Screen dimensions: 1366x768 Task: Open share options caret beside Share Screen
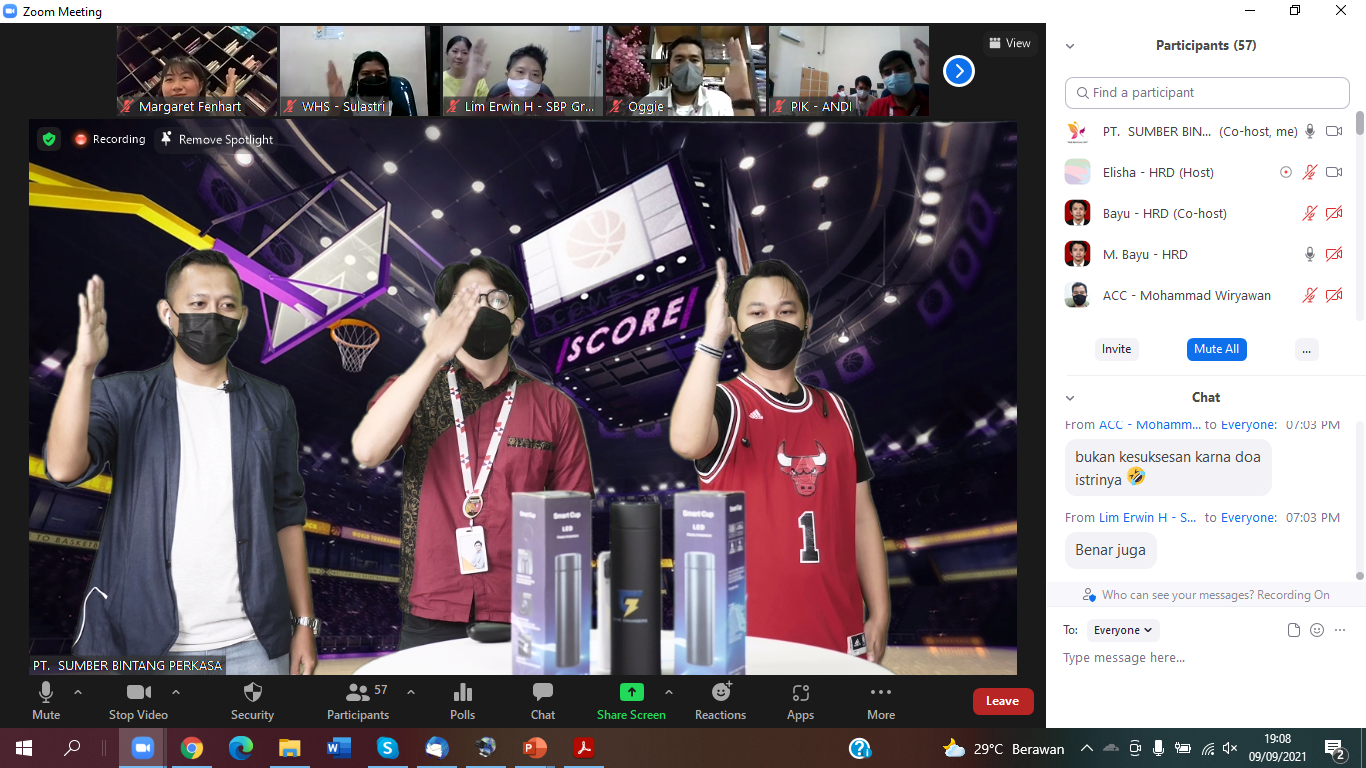pos(669,692)
